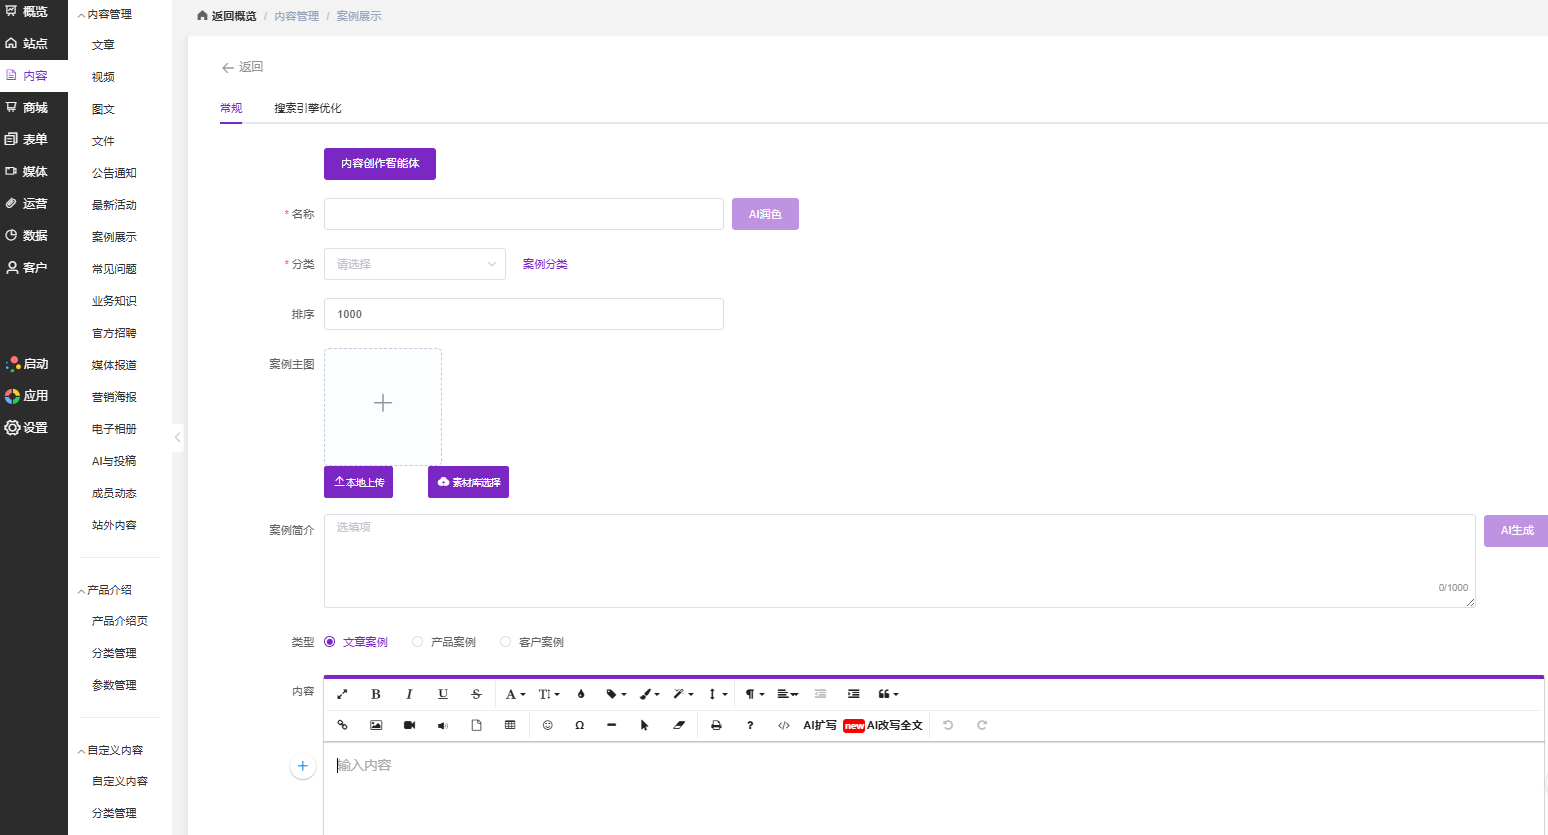Insert audio using the speaker icon

[x=443, y=725]
